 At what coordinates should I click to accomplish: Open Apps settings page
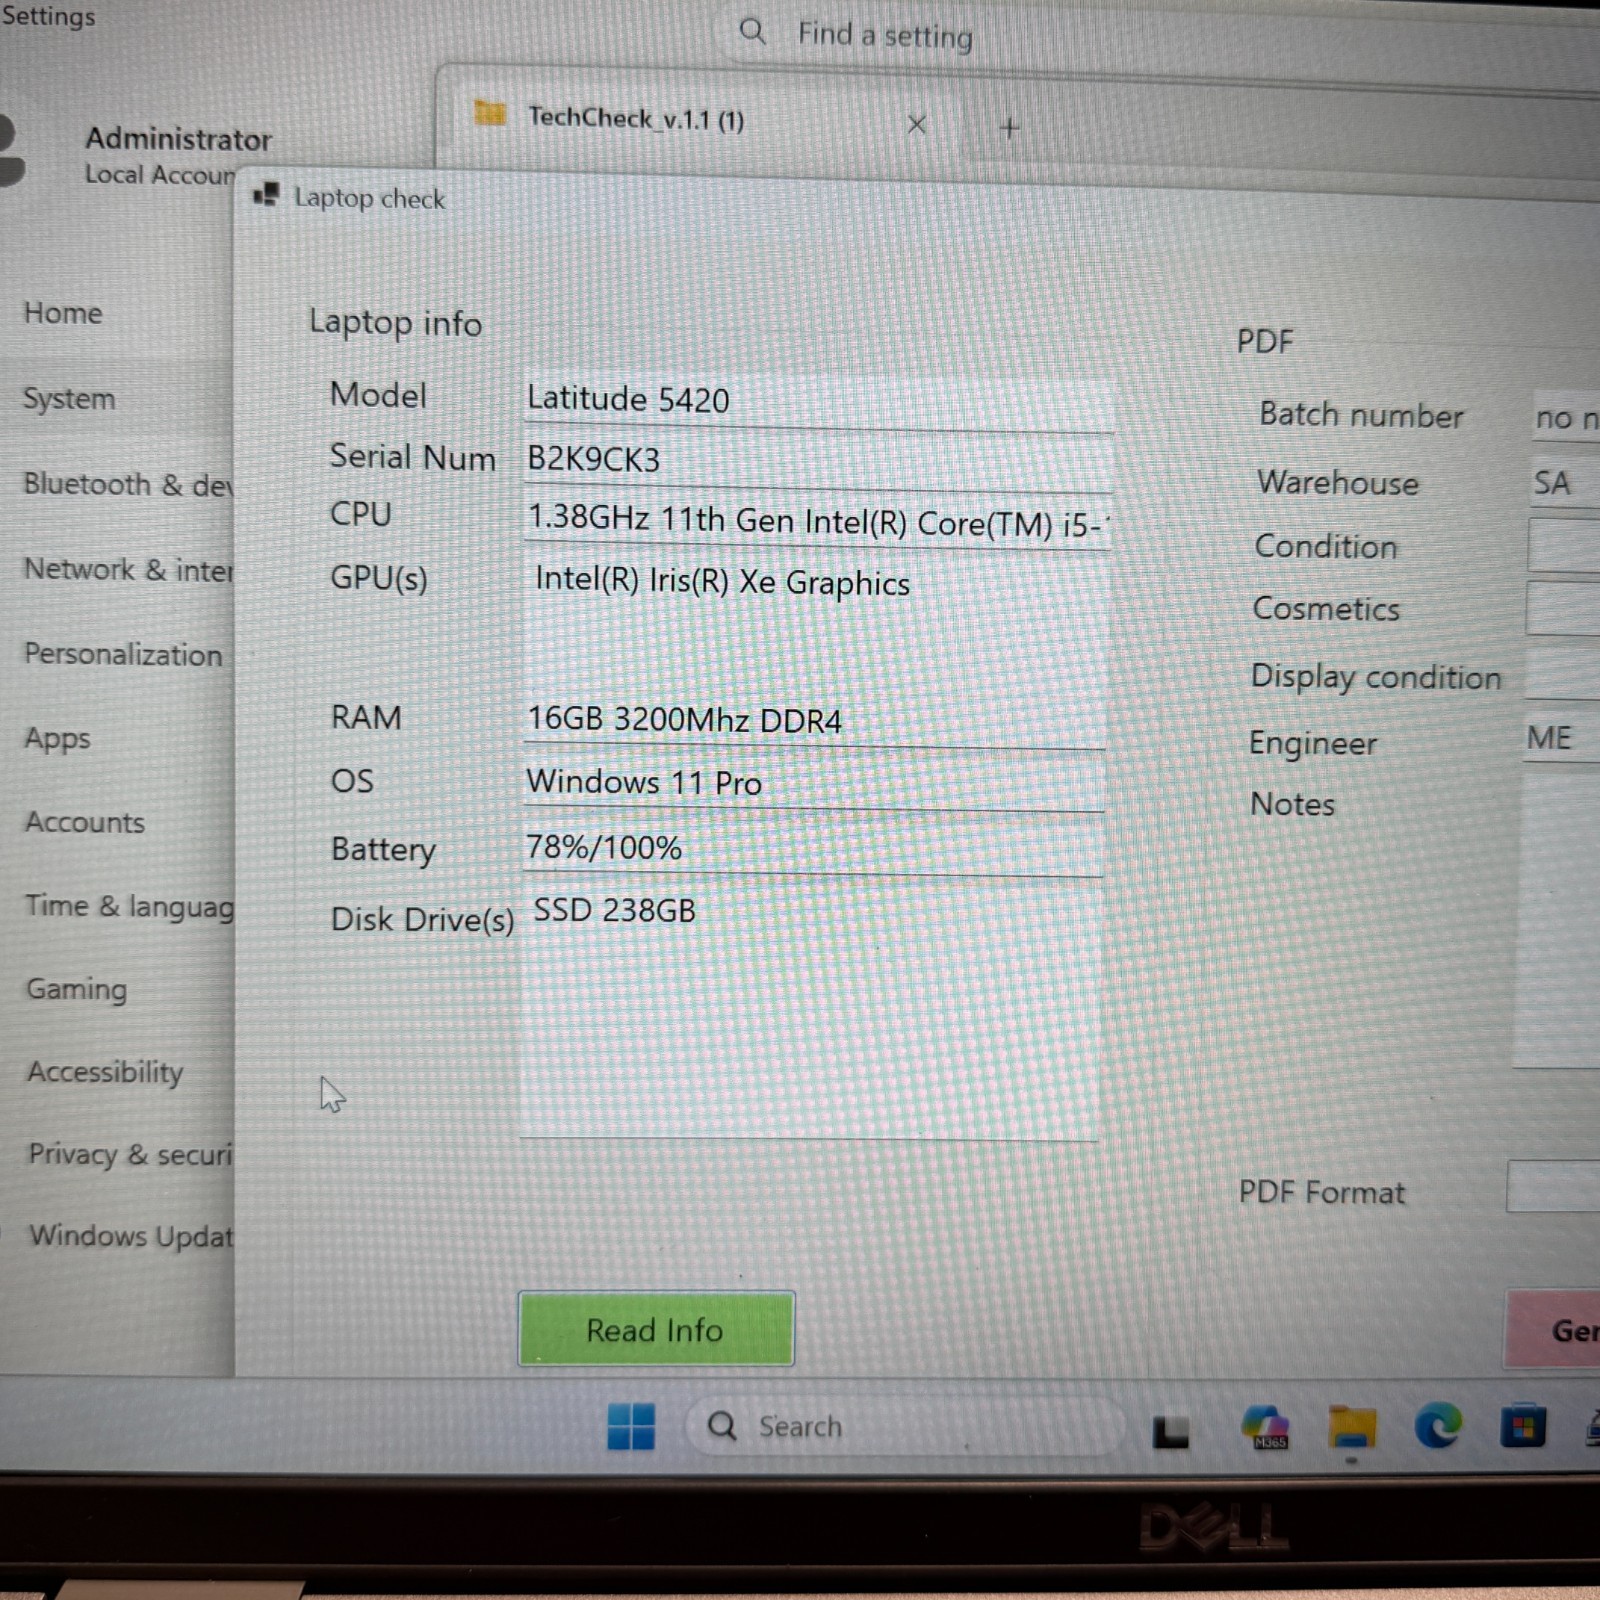57,739
